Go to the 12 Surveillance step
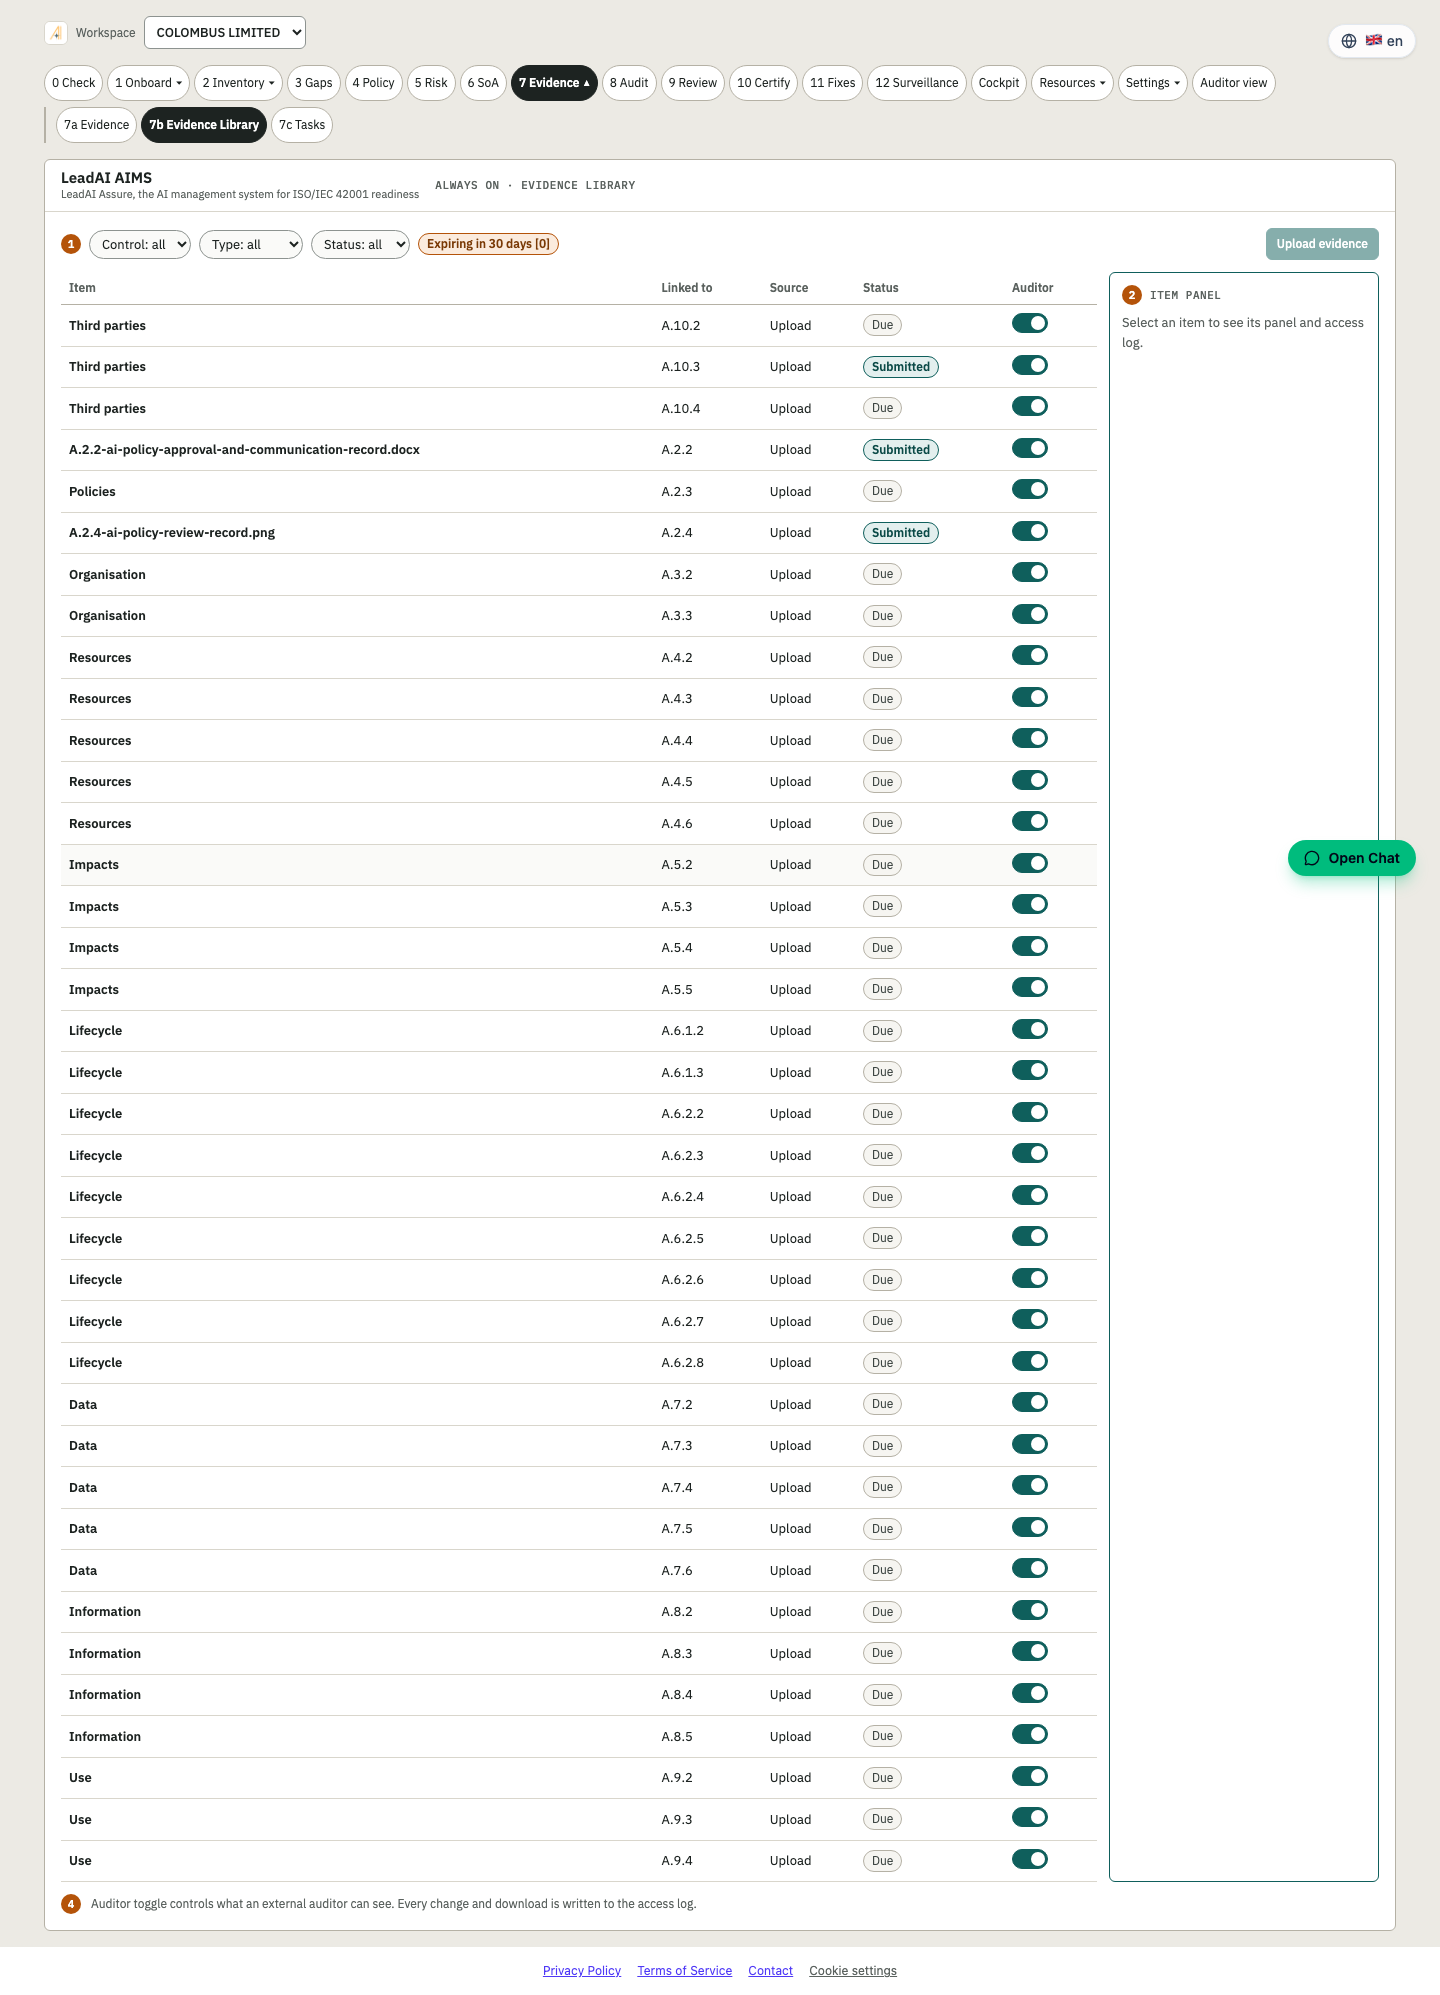Image resolution: width=1440 pixels, height=1995 pixels. [917, 83]
